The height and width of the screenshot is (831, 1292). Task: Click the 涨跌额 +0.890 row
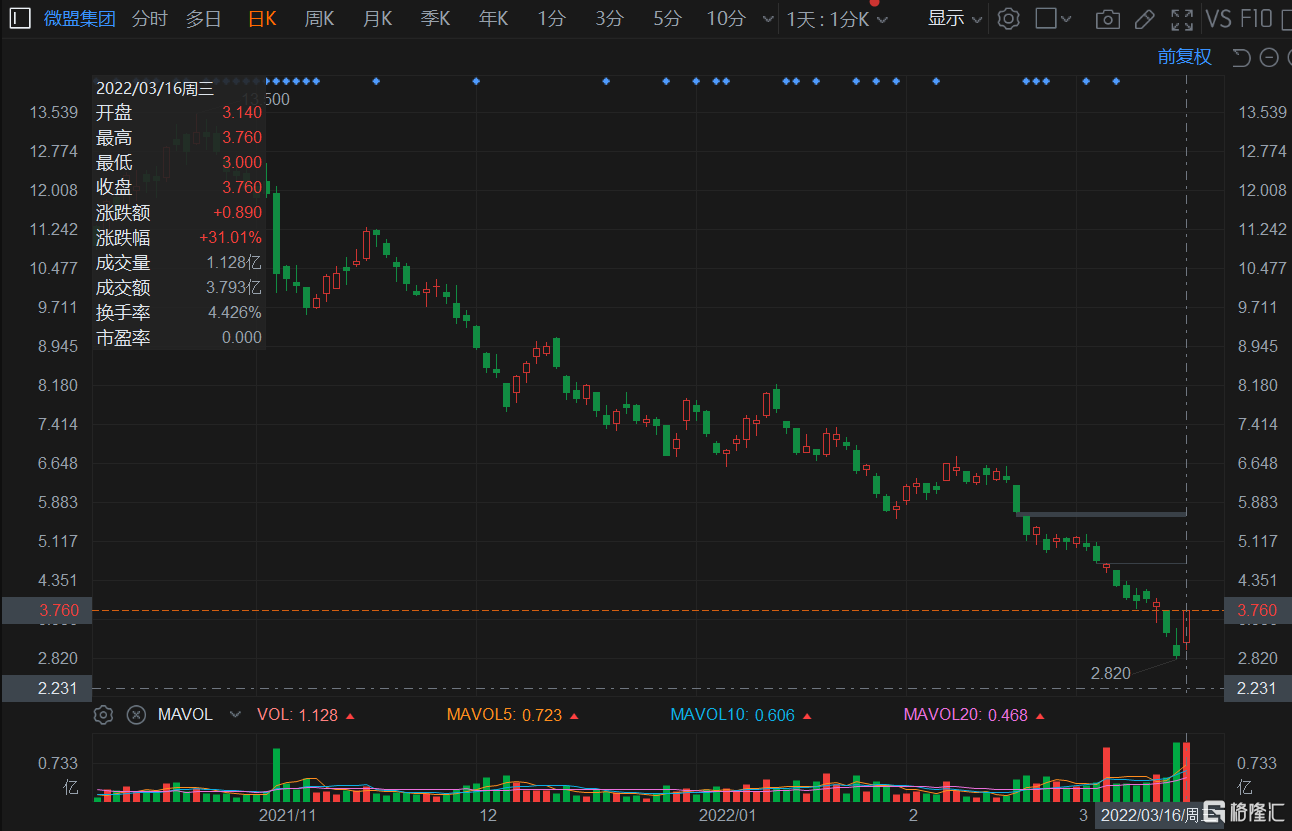pyautogui.click(x=179, y=213)
